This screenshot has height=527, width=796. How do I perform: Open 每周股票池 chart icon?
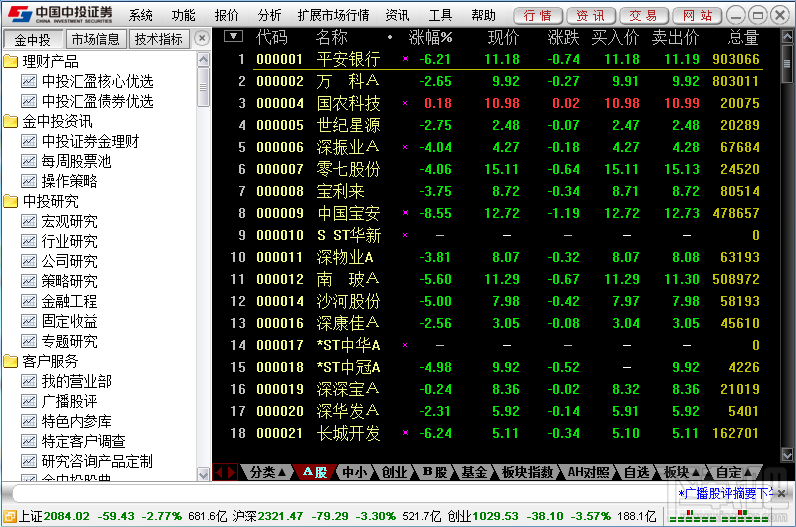coord(29,161)
